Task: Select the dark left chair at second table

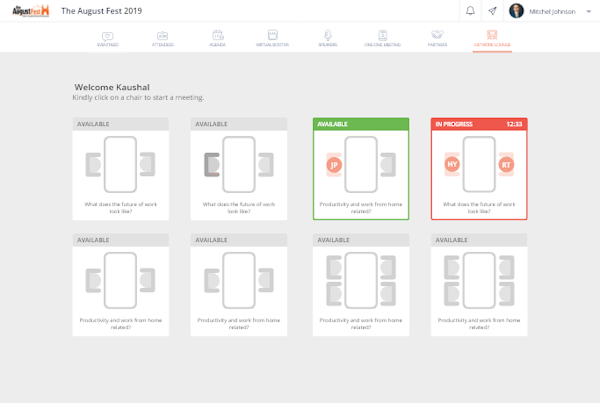Action: coord(211,164)
